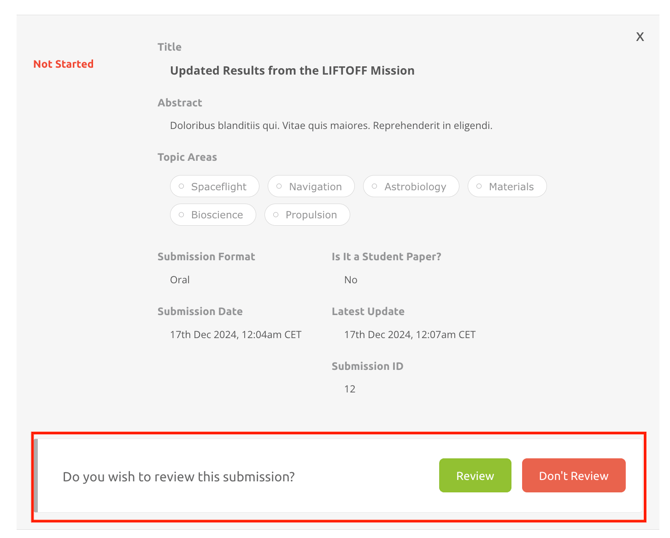Screen dimensions: 670x538
Task: Close the submission panel with the X
Action: (x=640, y=37)
